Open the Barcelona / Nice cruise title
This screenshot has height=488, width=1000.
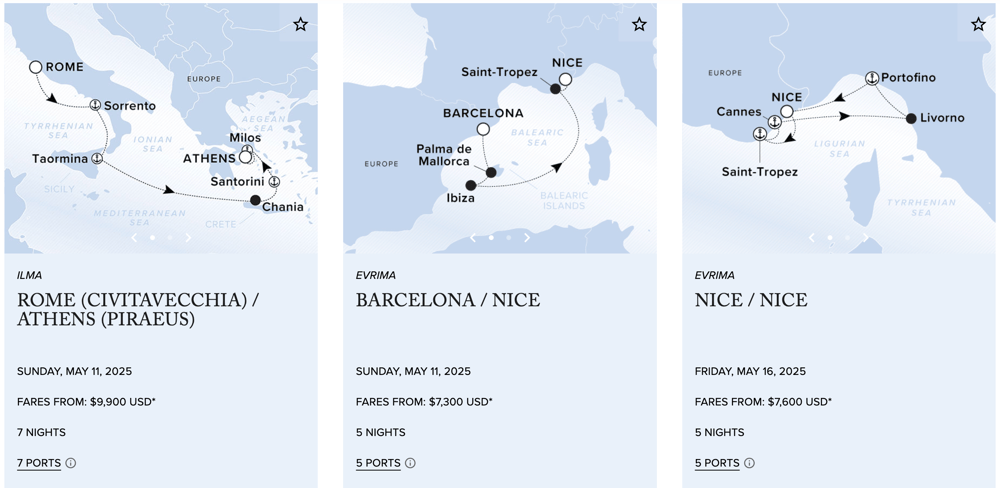point(448,300)
